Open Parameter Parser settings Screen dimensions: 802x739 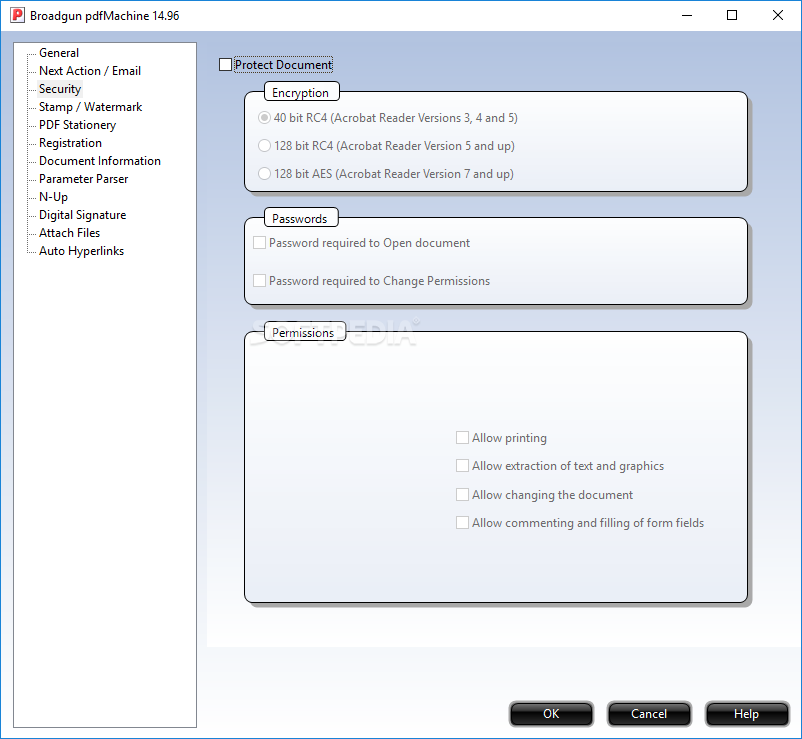coord(83,178)
